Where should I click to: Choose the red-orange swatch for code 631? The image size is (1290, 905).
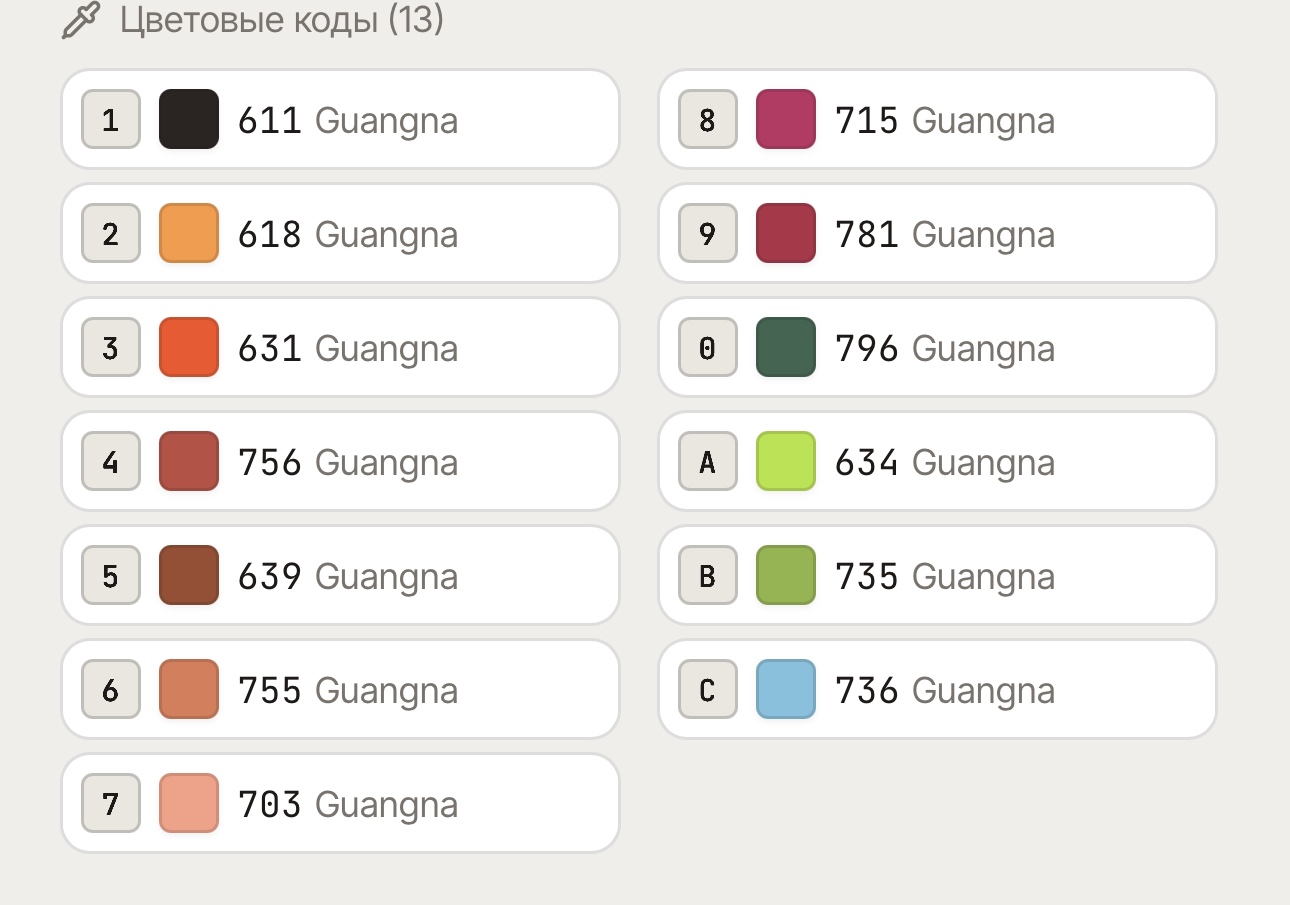pos(189,347)
